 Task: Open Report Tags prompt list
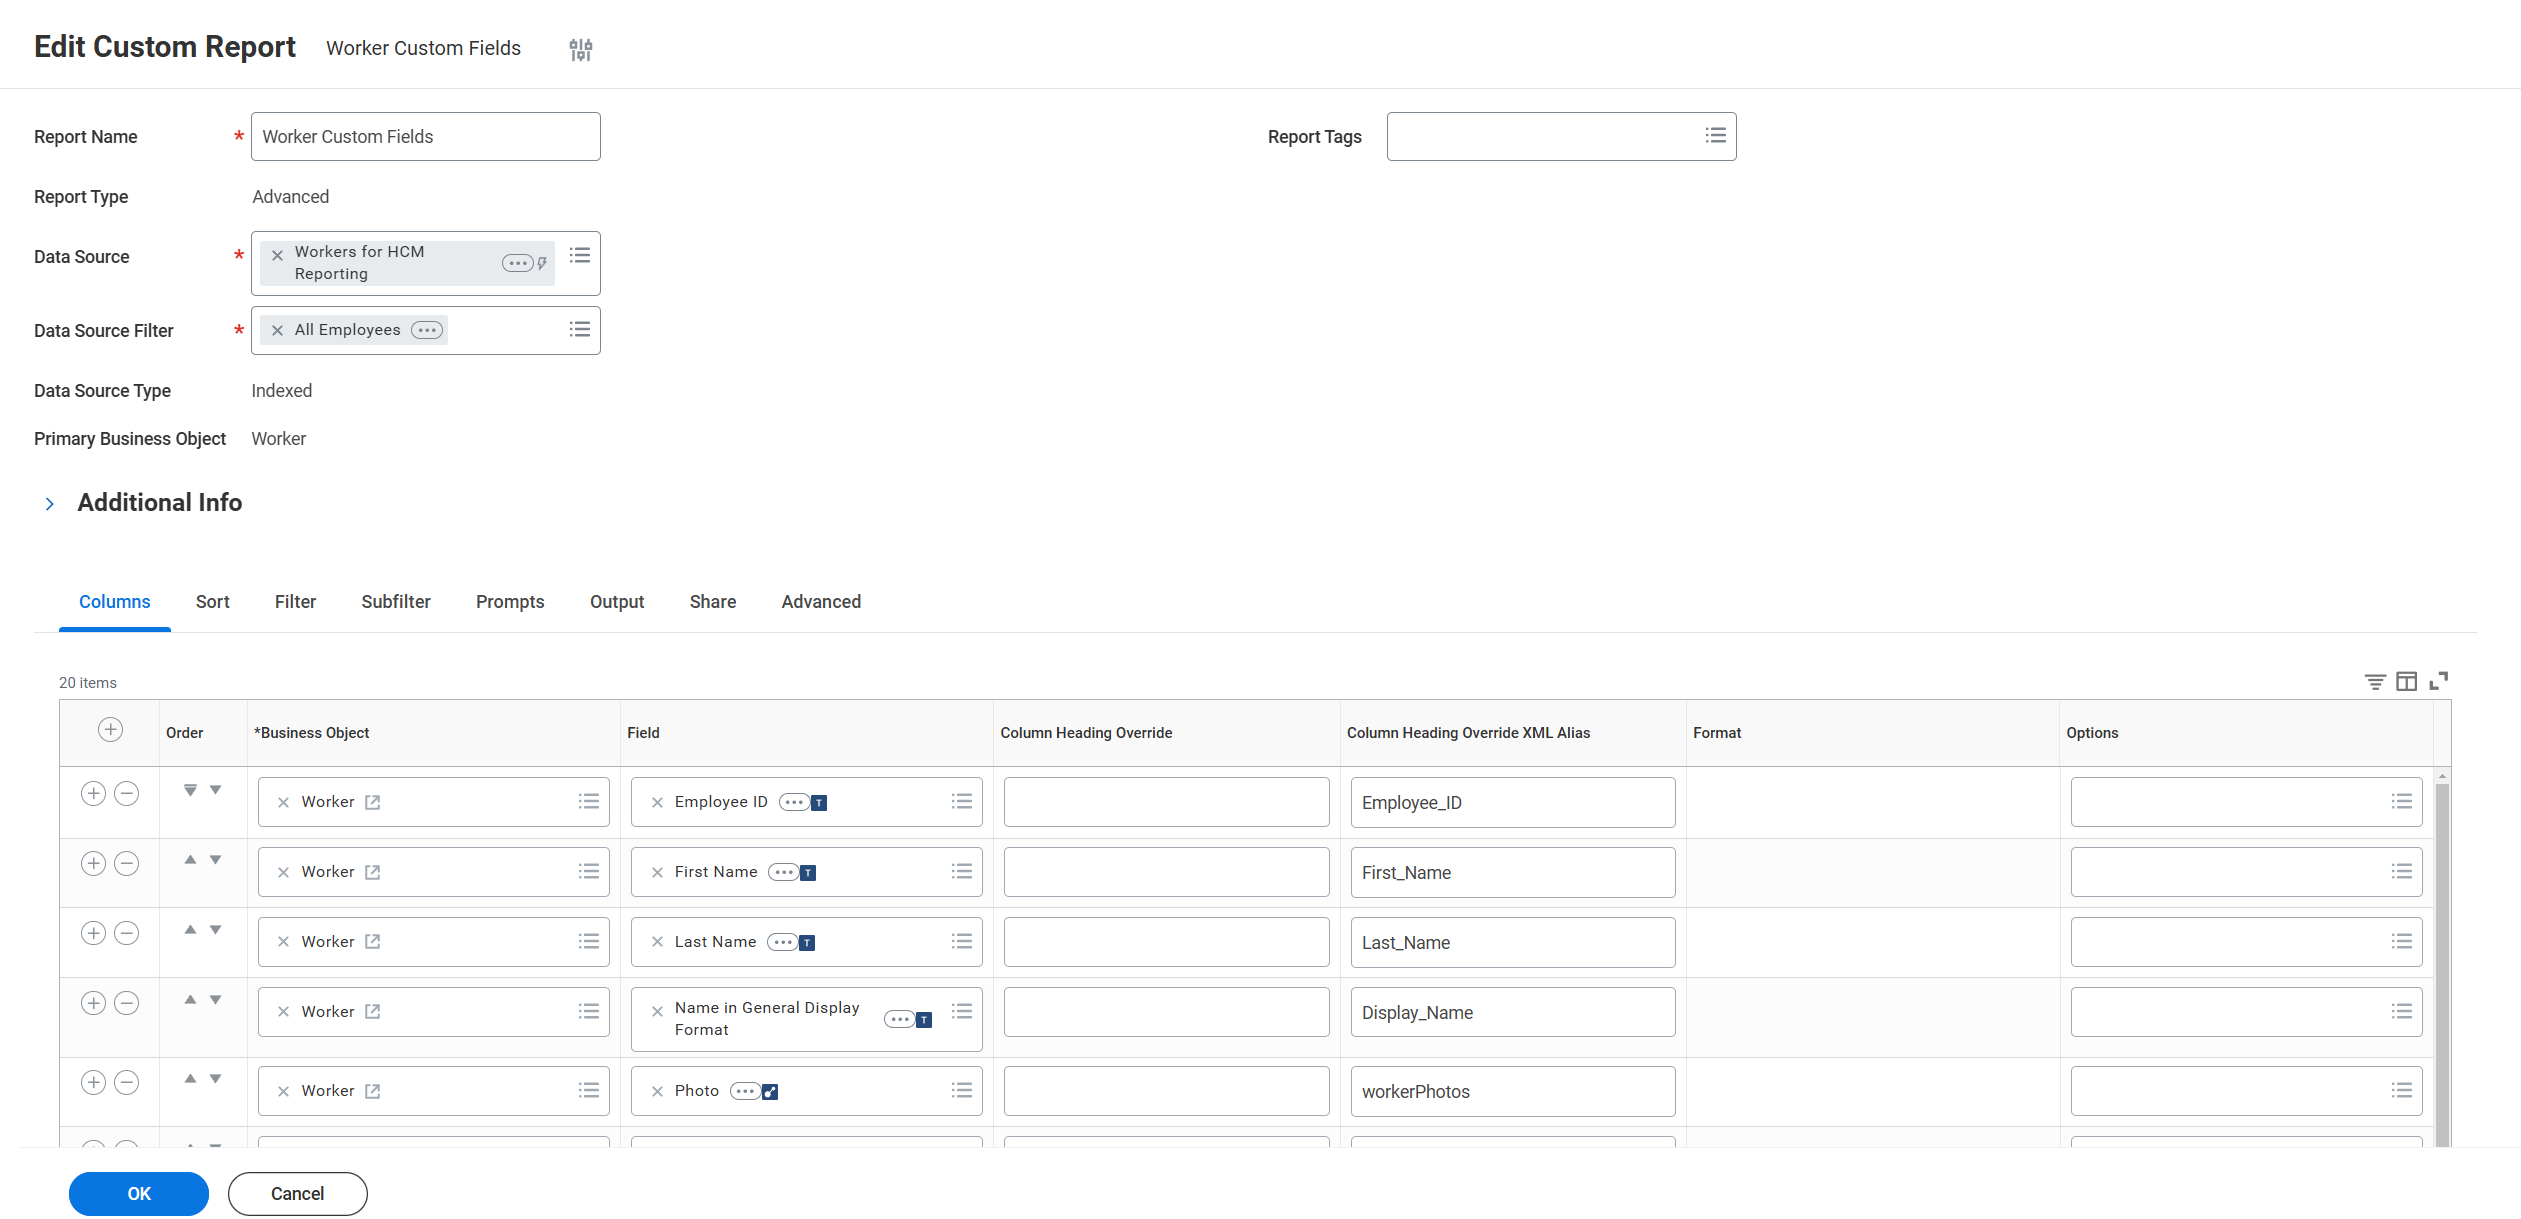[x=1715, y=136]
